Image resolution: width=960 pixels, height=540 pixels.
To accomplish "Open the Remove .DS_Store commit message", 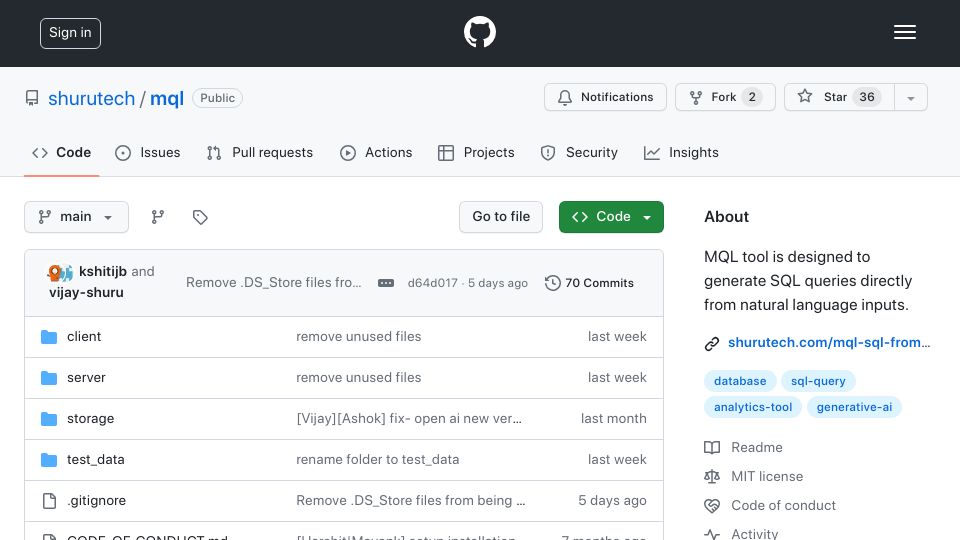I will click(x=274, y=282).
